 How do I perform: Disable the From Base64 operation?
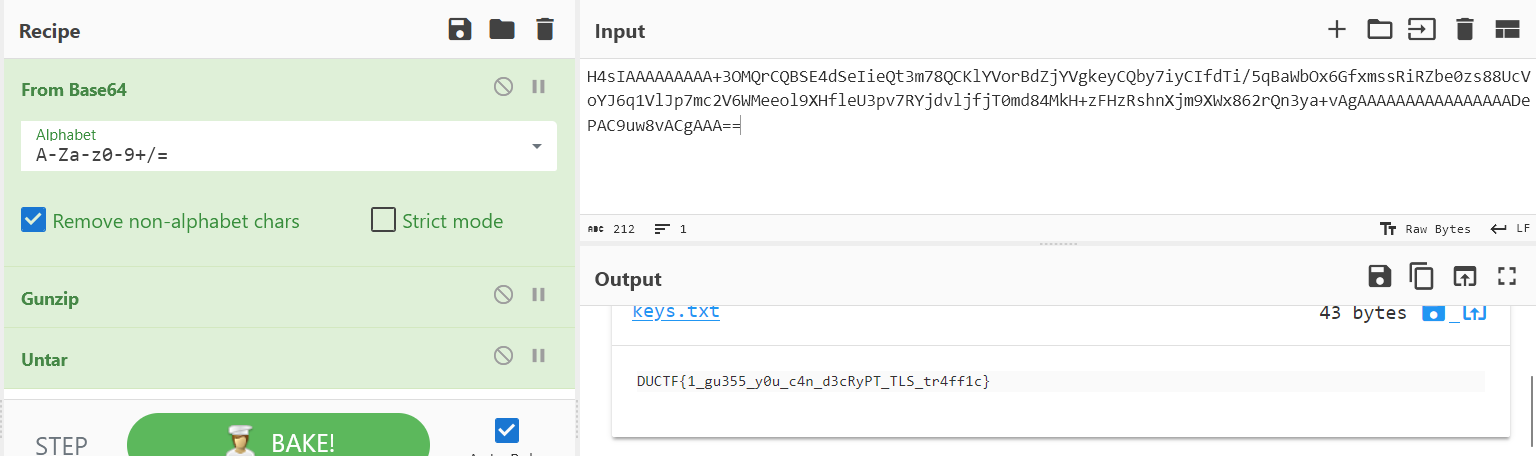click(x=504, y=87)
